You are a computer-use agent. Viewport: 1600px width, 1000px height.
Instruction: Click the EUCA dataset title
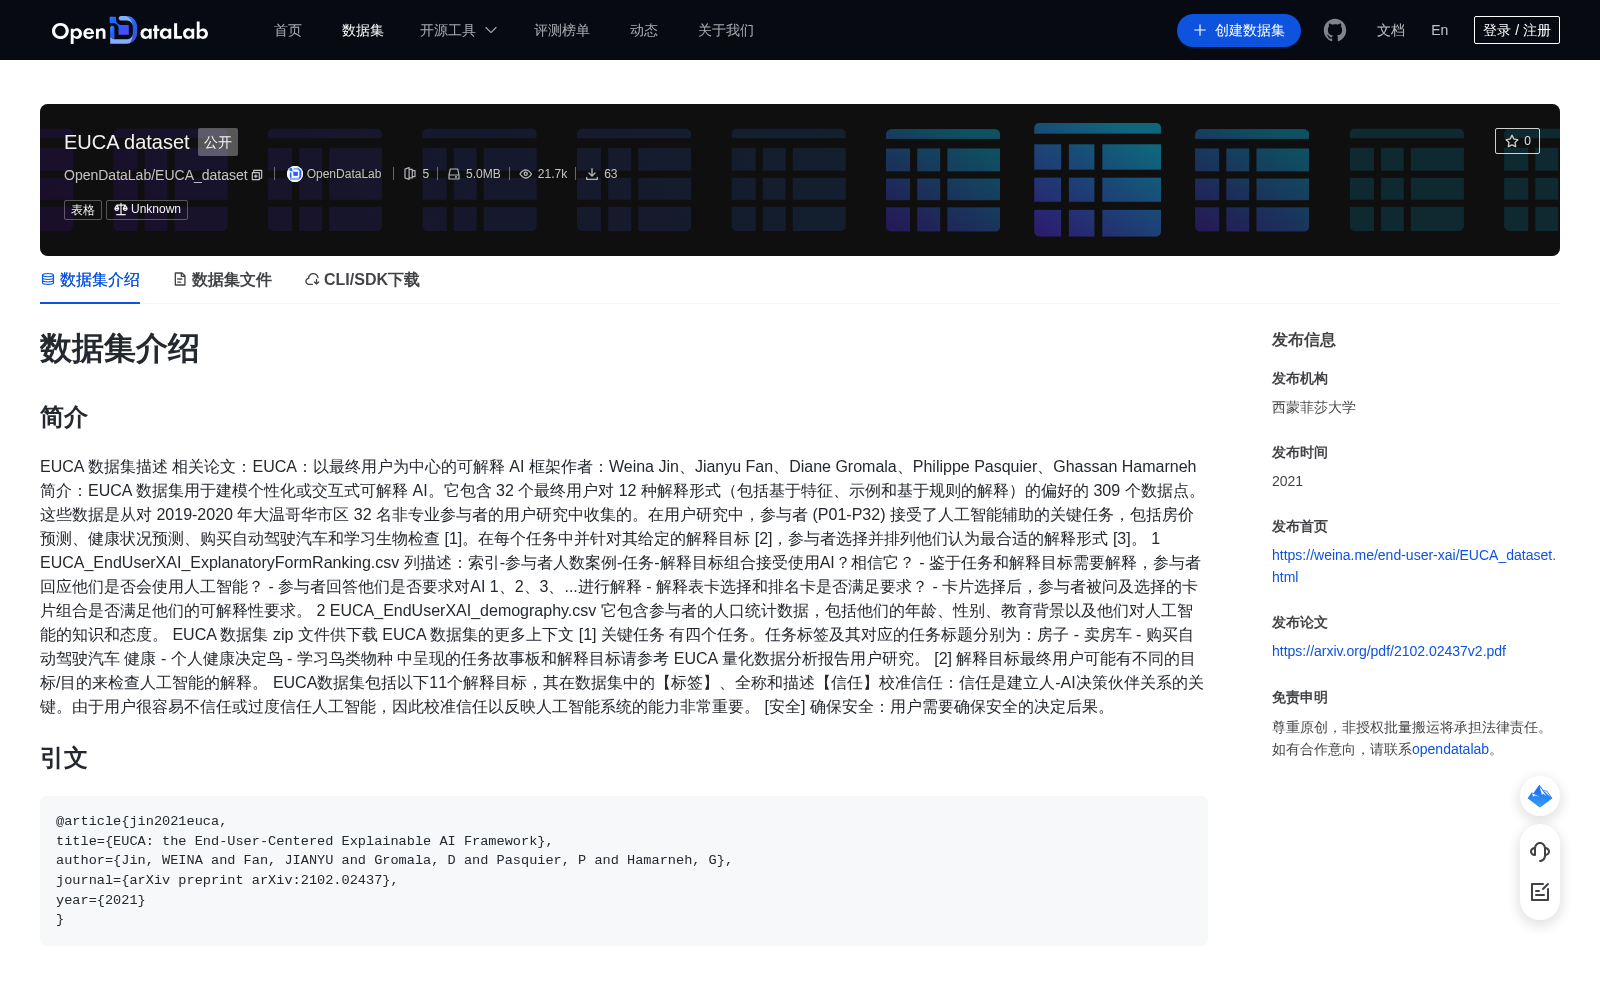126,142
